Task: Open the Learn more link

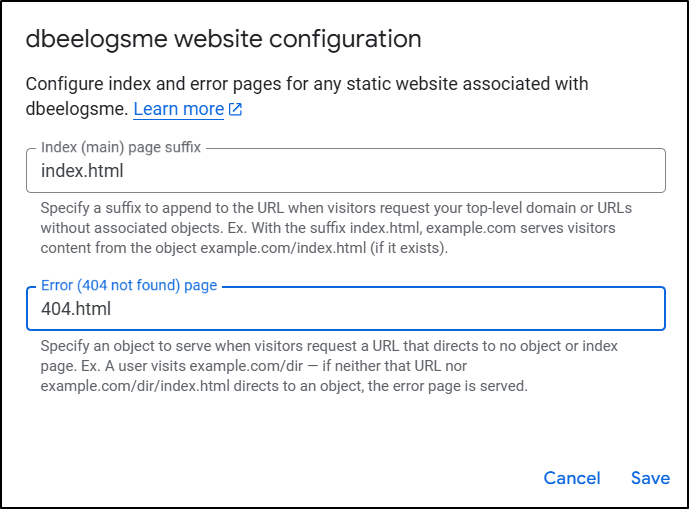Action: coord(179,109)
